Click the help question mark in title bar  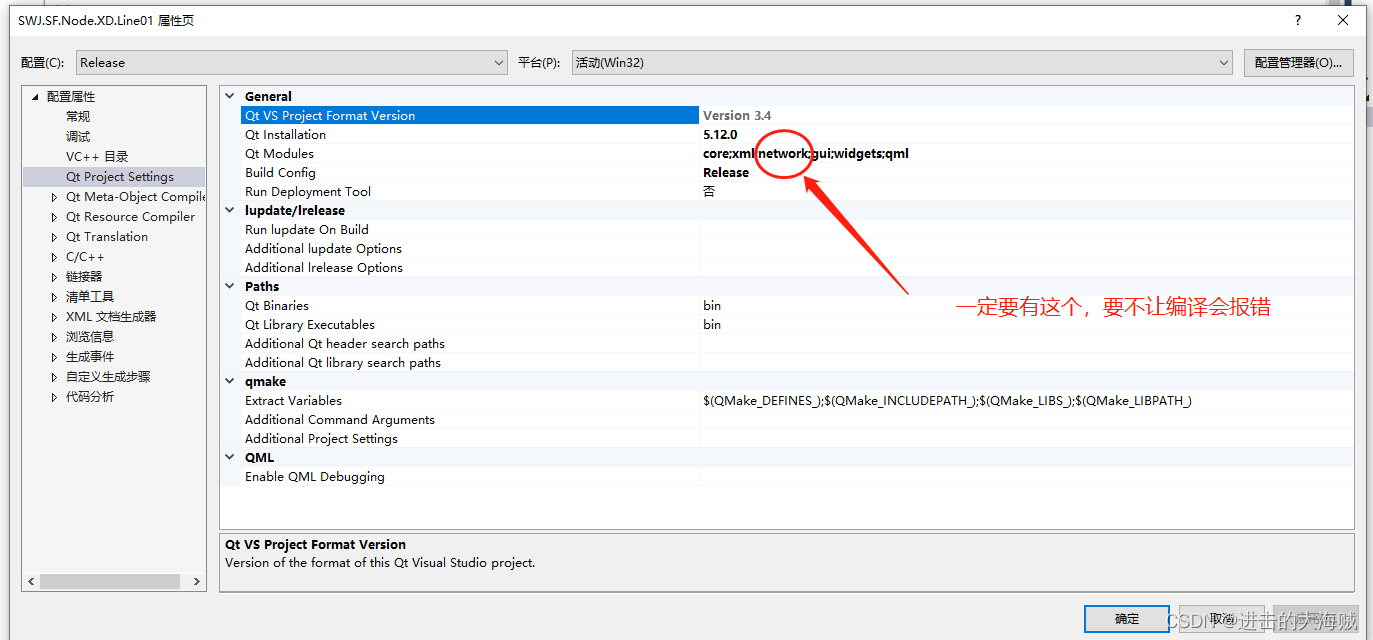(x=1298, y=20)
